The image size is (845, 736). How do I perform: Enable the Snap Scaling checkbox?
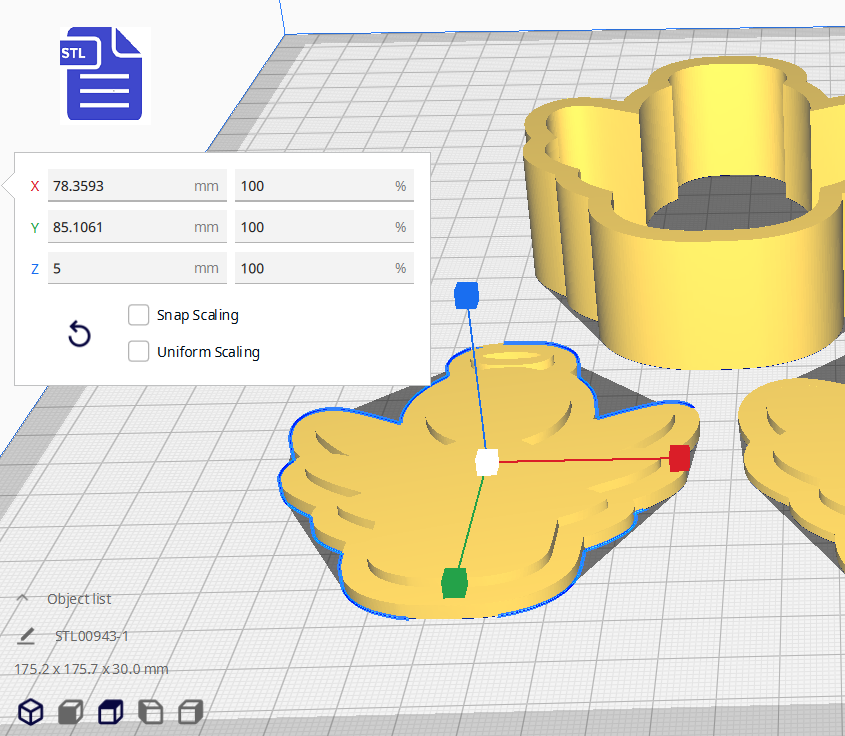pos(139,315)
